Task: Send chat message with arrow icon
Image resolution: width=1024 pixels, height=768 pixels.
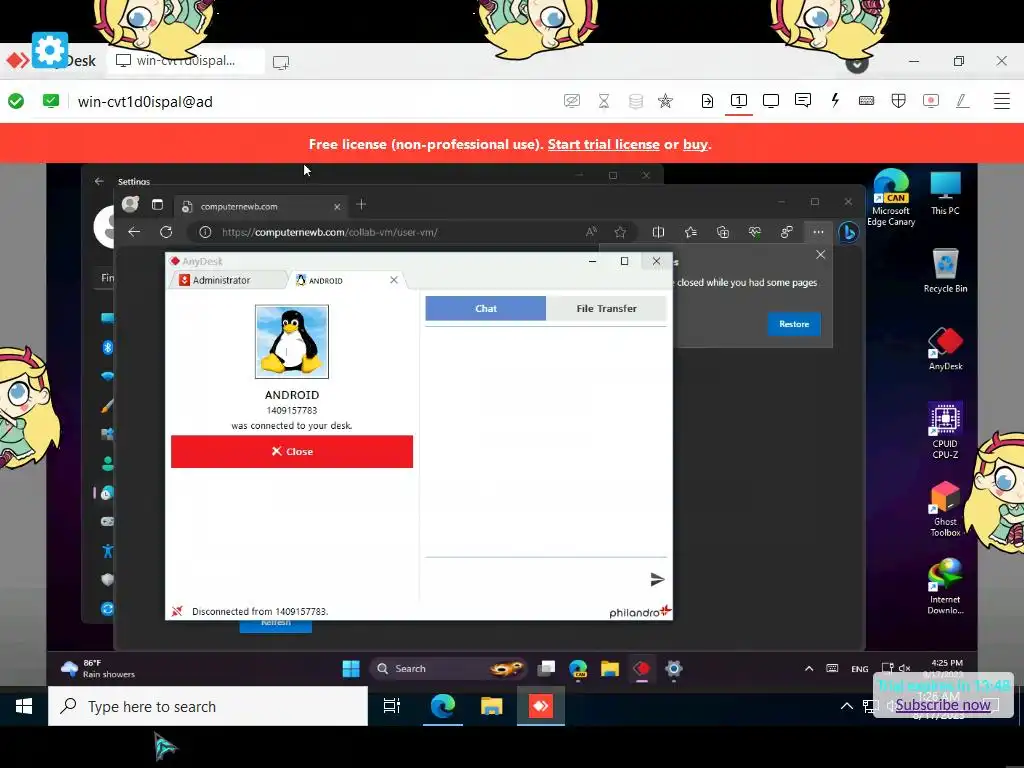Action: point(657,579)
